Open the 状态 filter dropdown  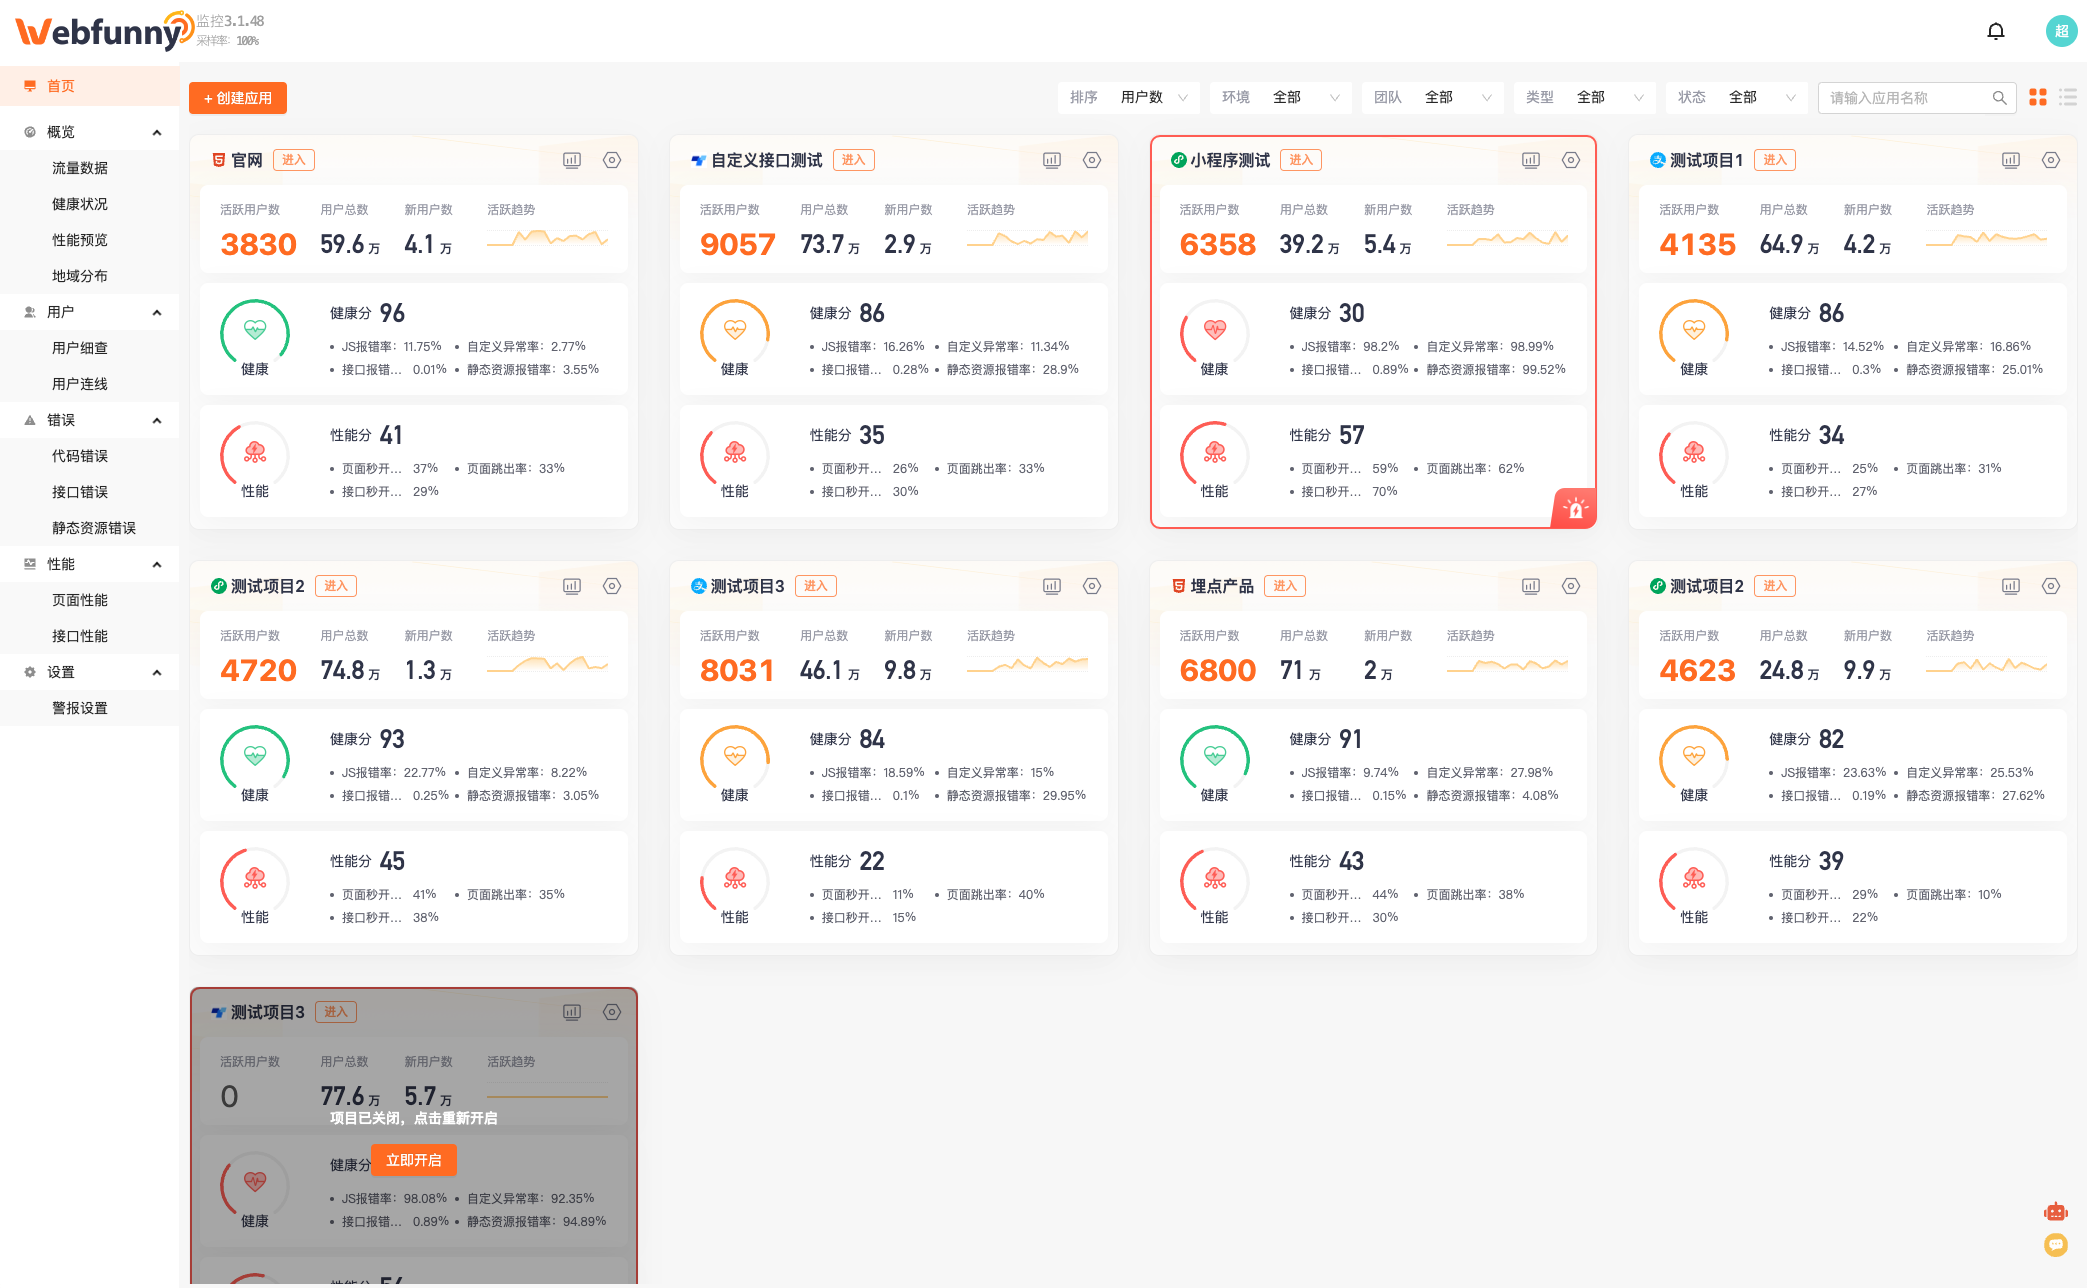click(x=1737, y=97)
